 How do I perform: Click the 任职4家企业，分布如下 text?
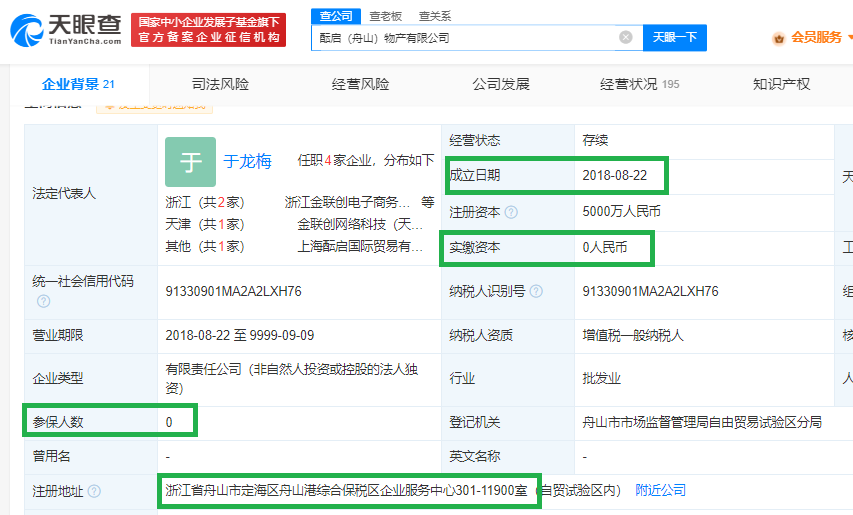366,160
